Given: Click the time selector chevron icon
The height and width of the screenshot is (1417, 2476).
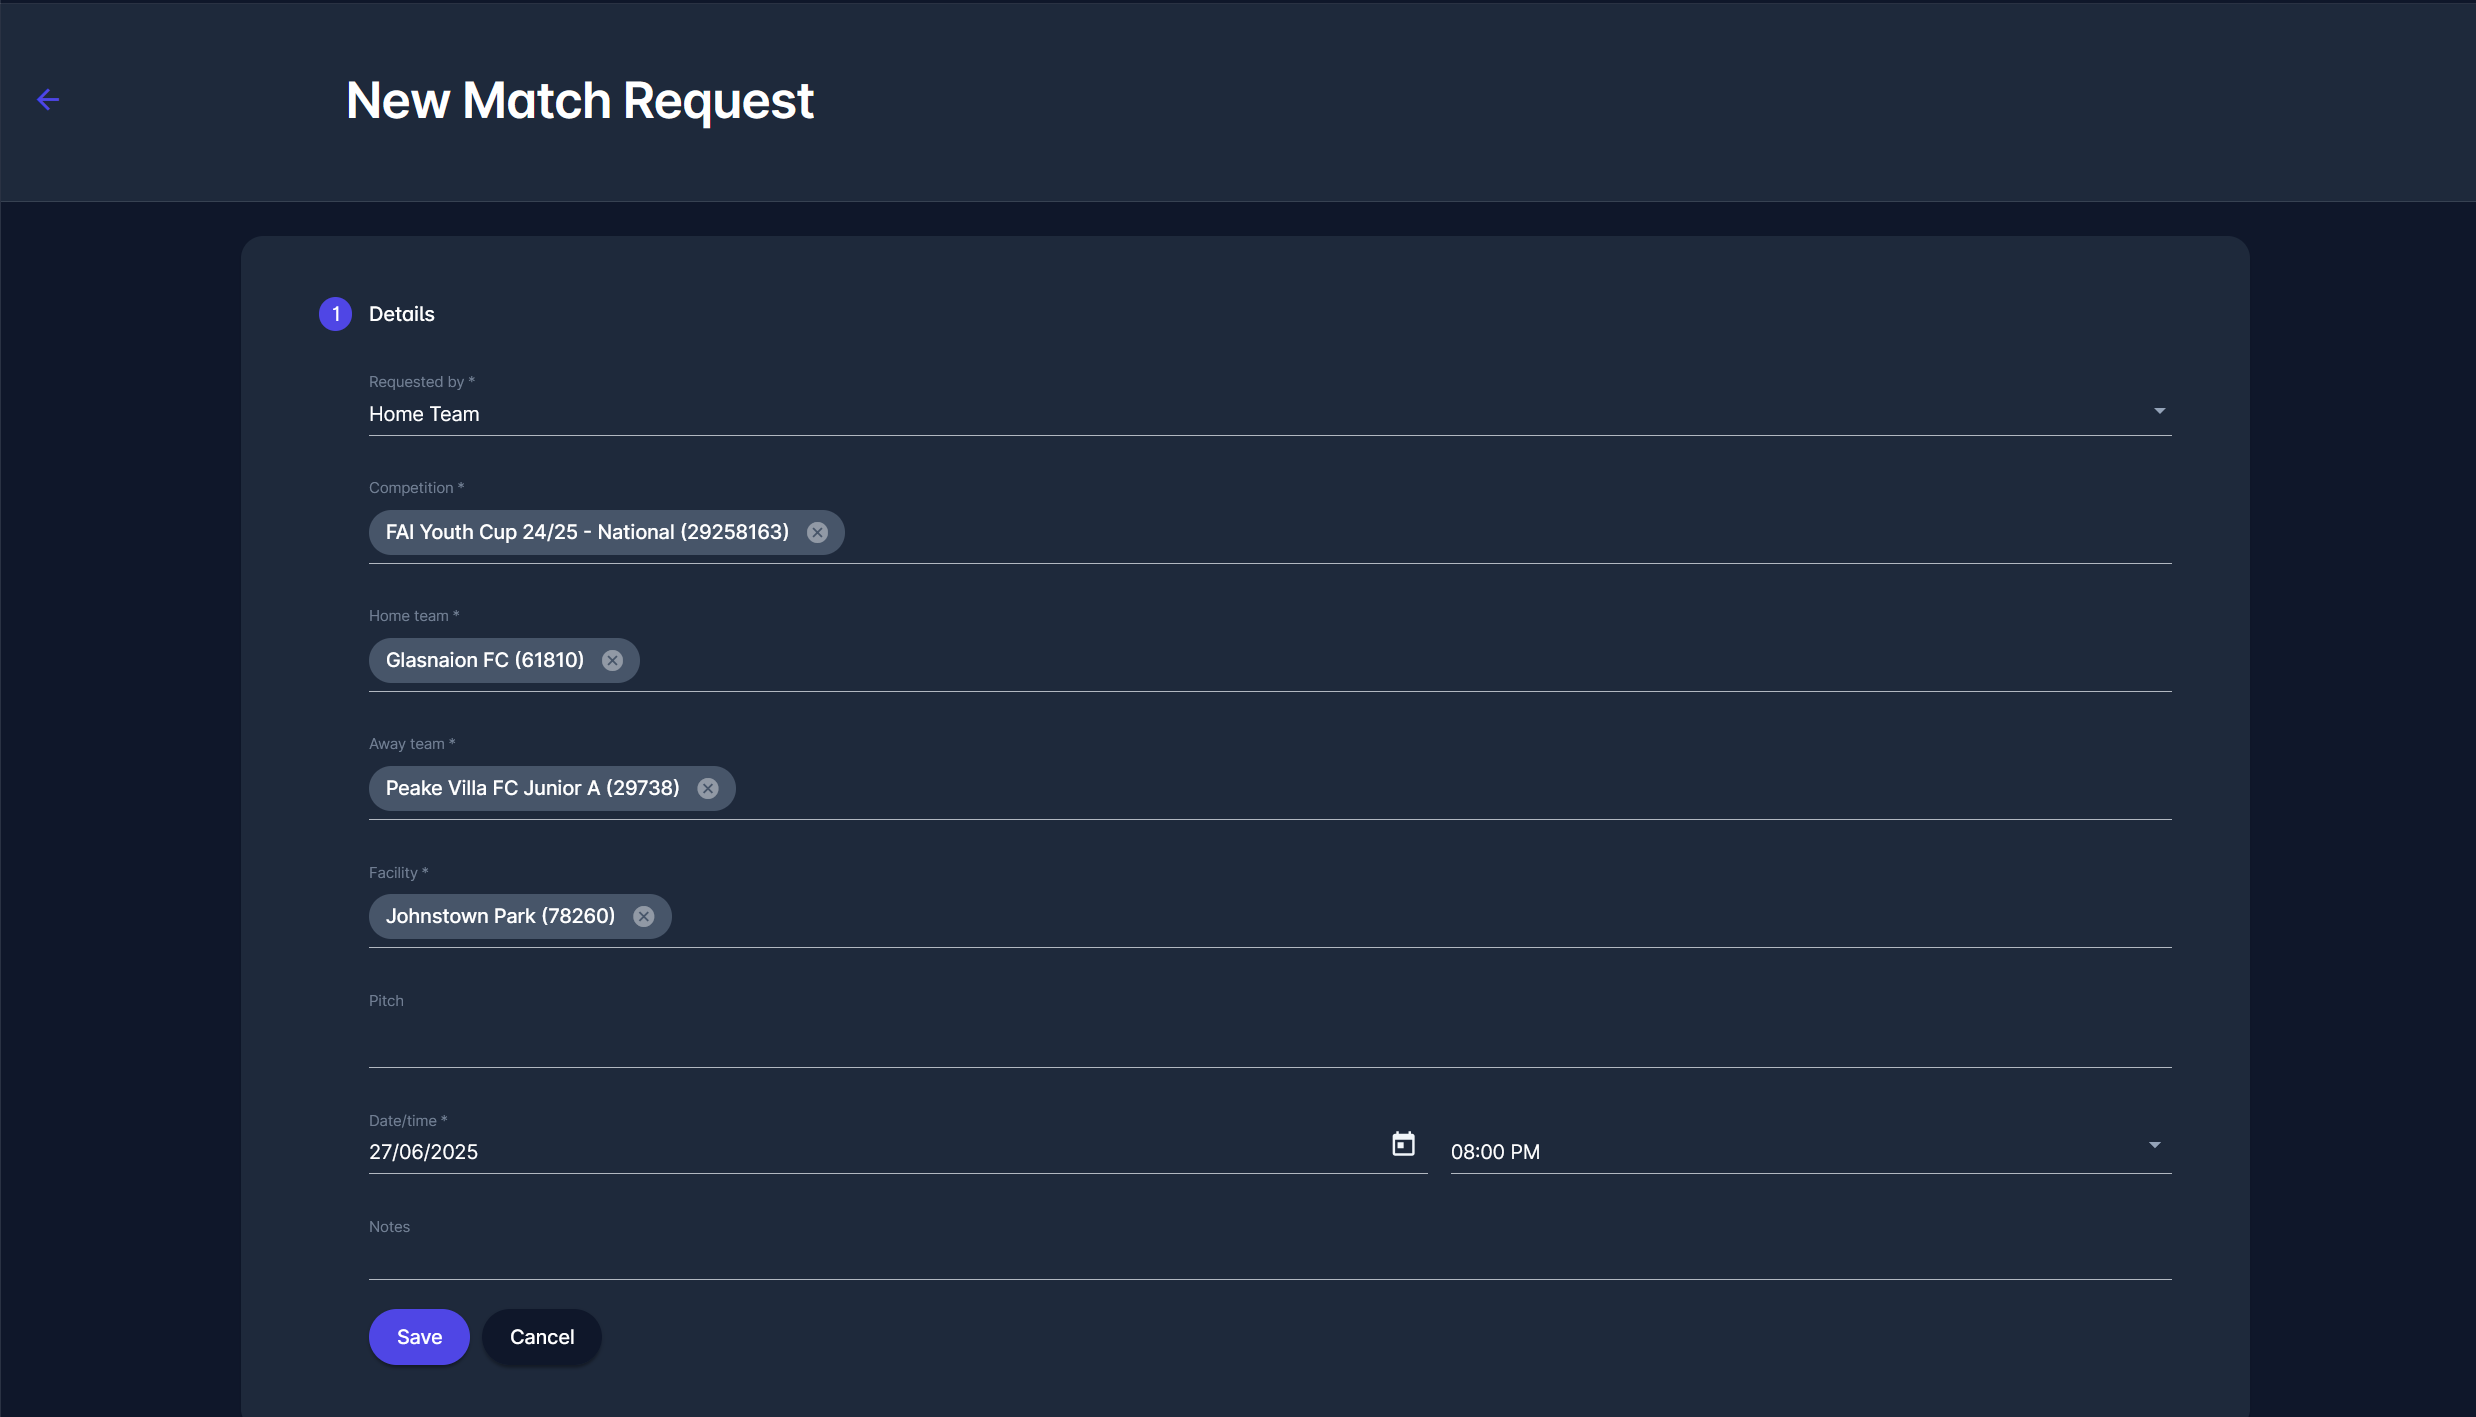Looking at the screenshot, I should pyautogui.click(x=2154, y=1145).
